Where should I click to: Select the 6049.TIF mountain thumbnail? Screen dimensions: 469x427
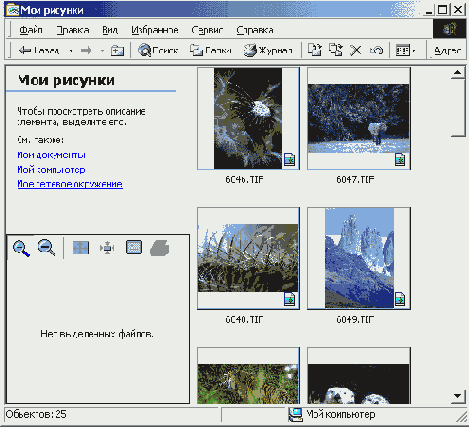click(x=359, y=258)
